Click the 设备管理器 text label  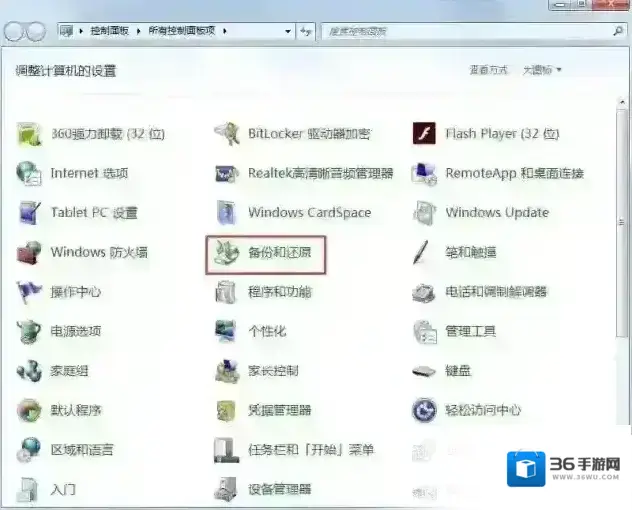click(x=279, y=489)
